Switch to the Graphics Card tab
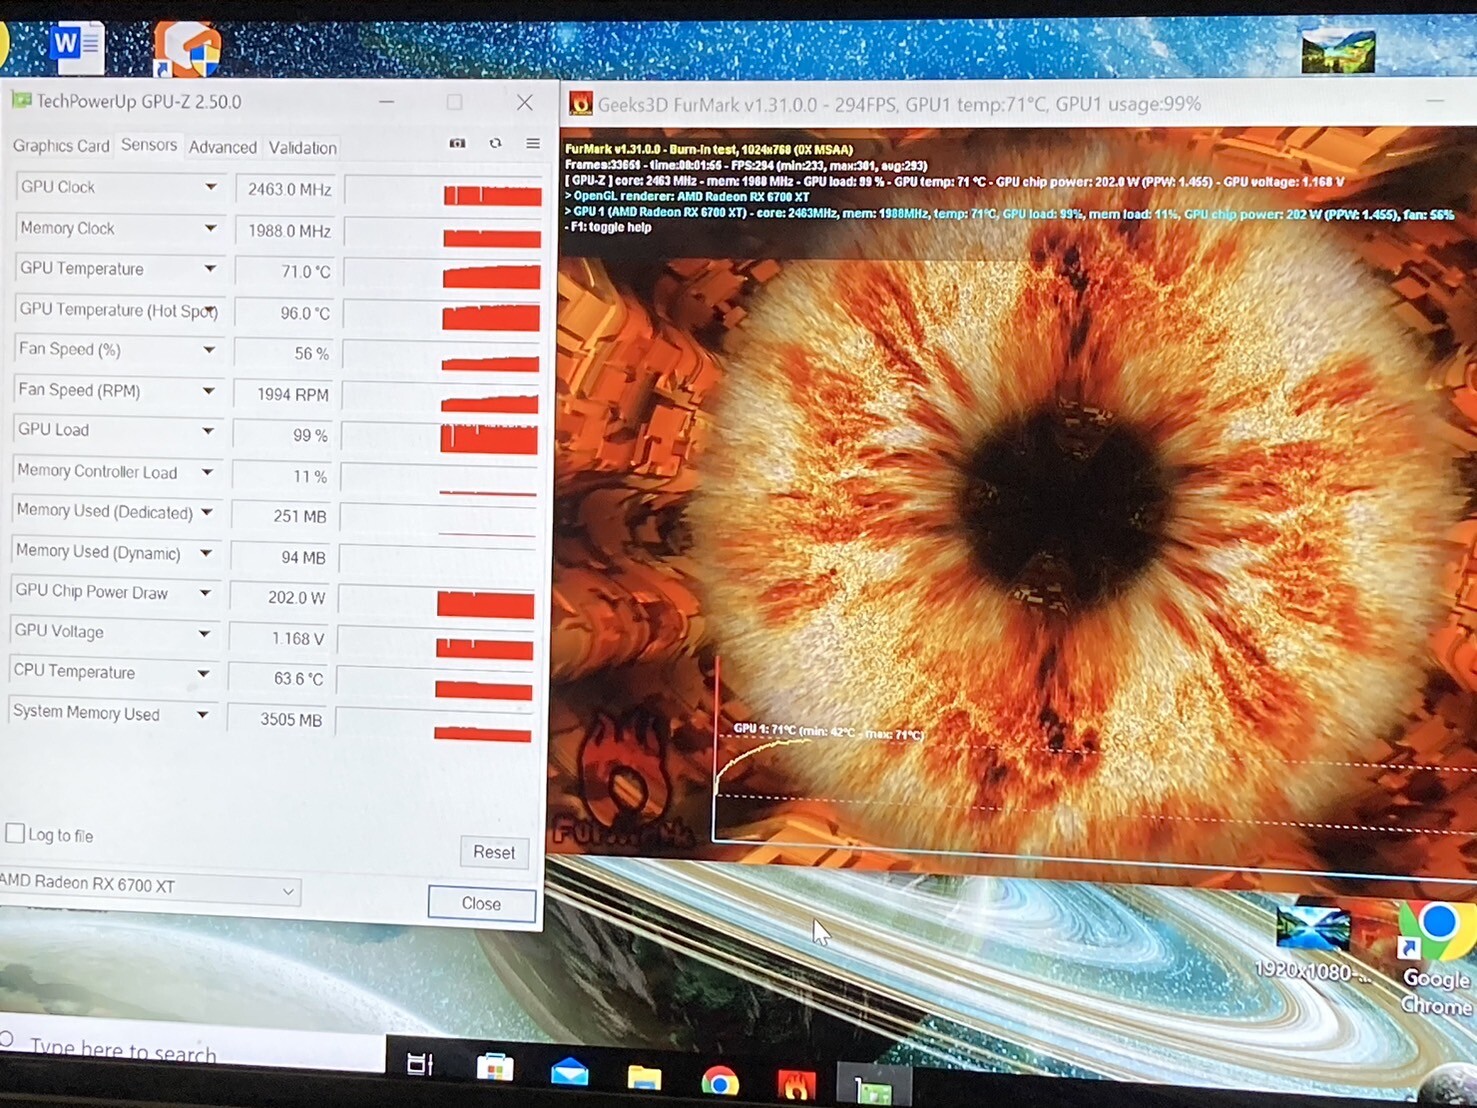 [61, 146]
